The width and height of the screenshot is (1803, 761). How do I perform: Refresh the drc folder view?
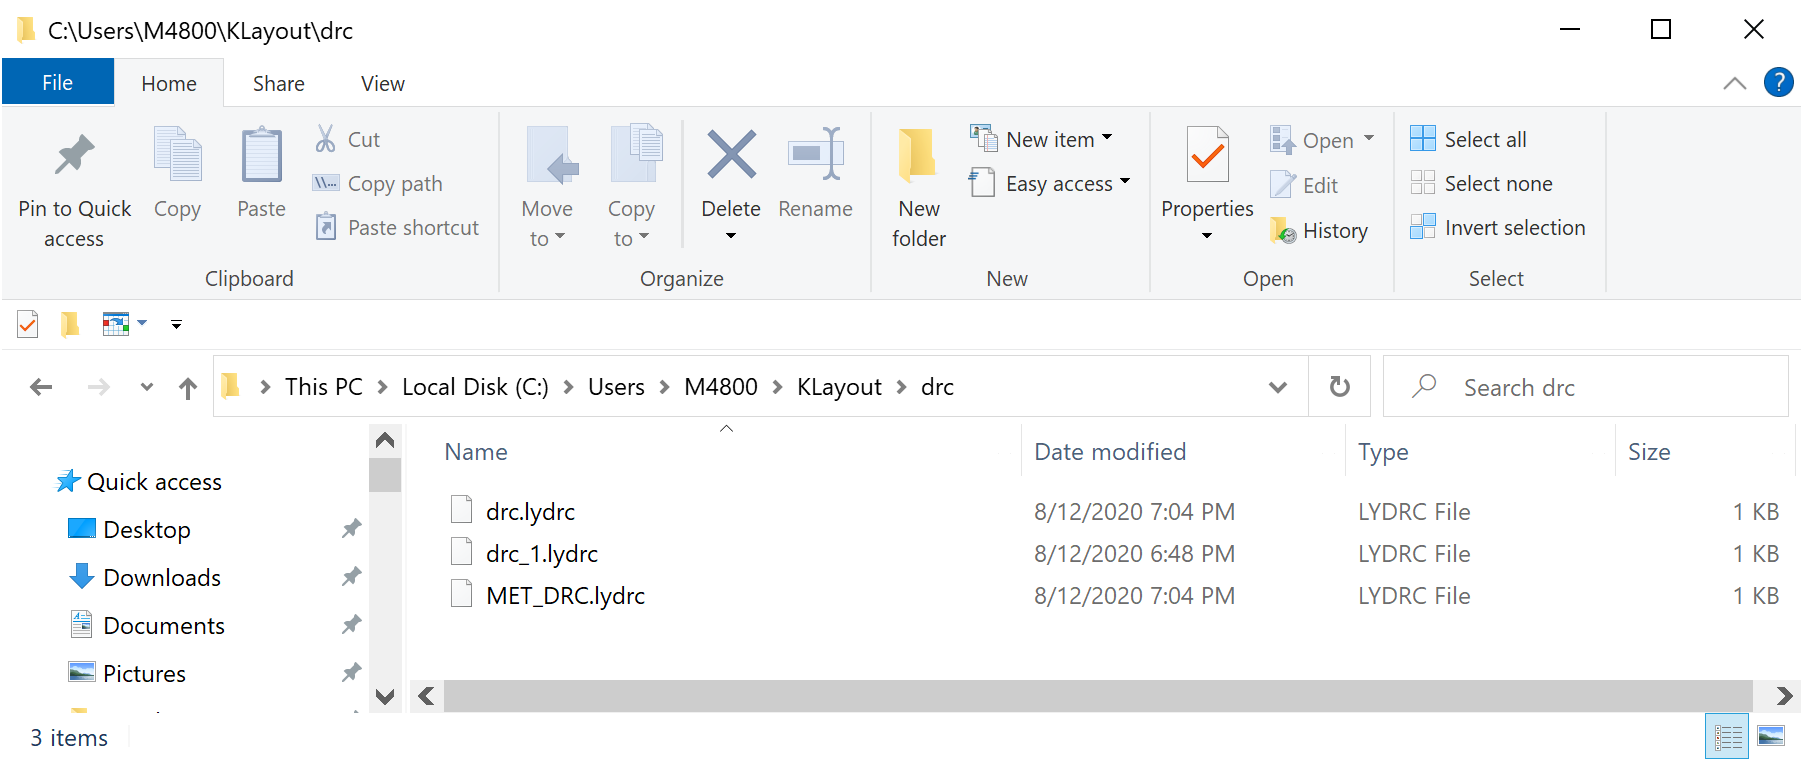pos(1340,387)
